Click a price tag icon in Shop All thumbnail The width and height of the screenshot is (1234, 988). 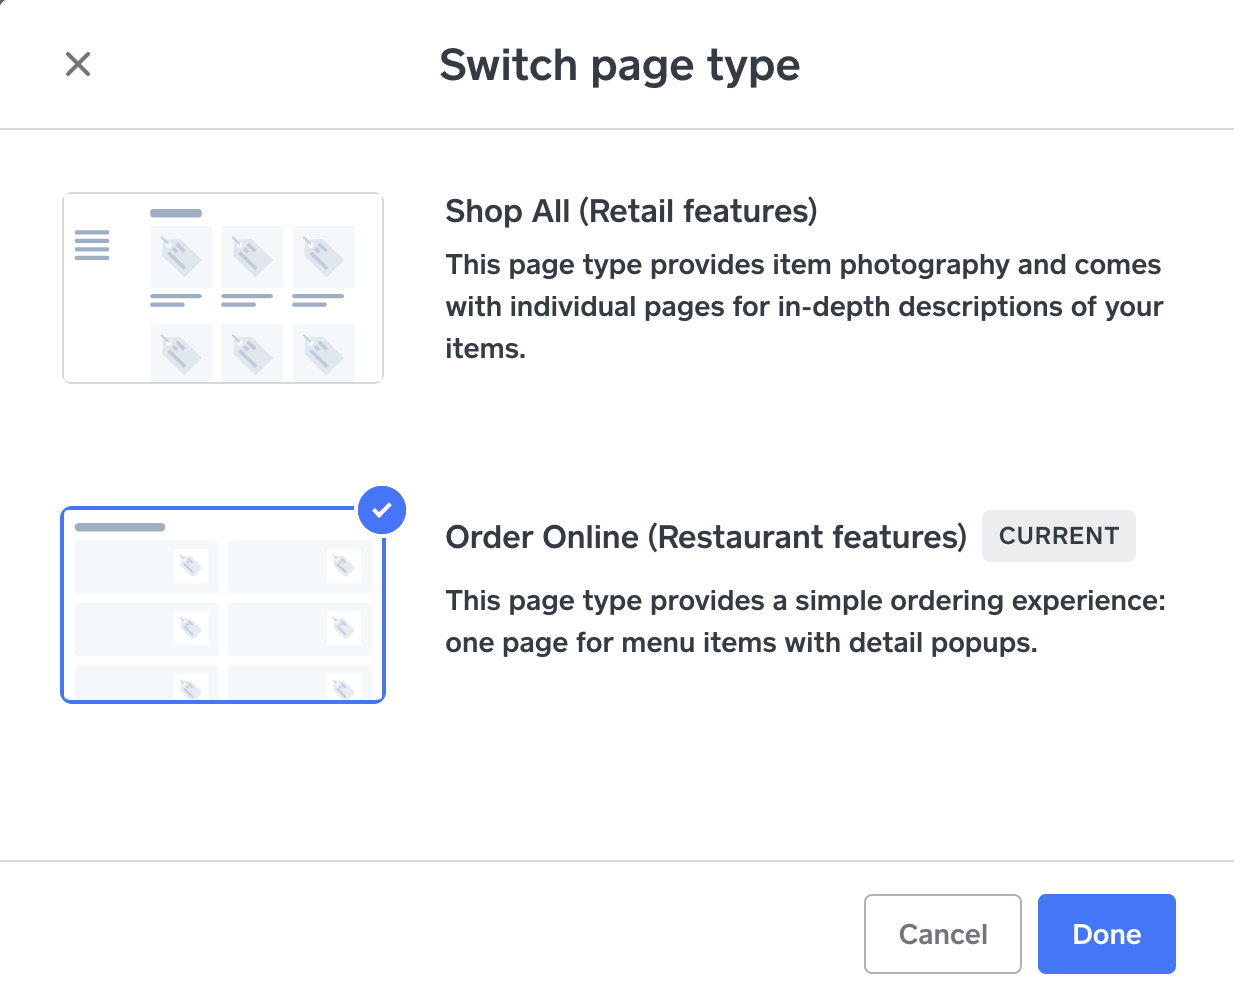click(x=180, y=255)
